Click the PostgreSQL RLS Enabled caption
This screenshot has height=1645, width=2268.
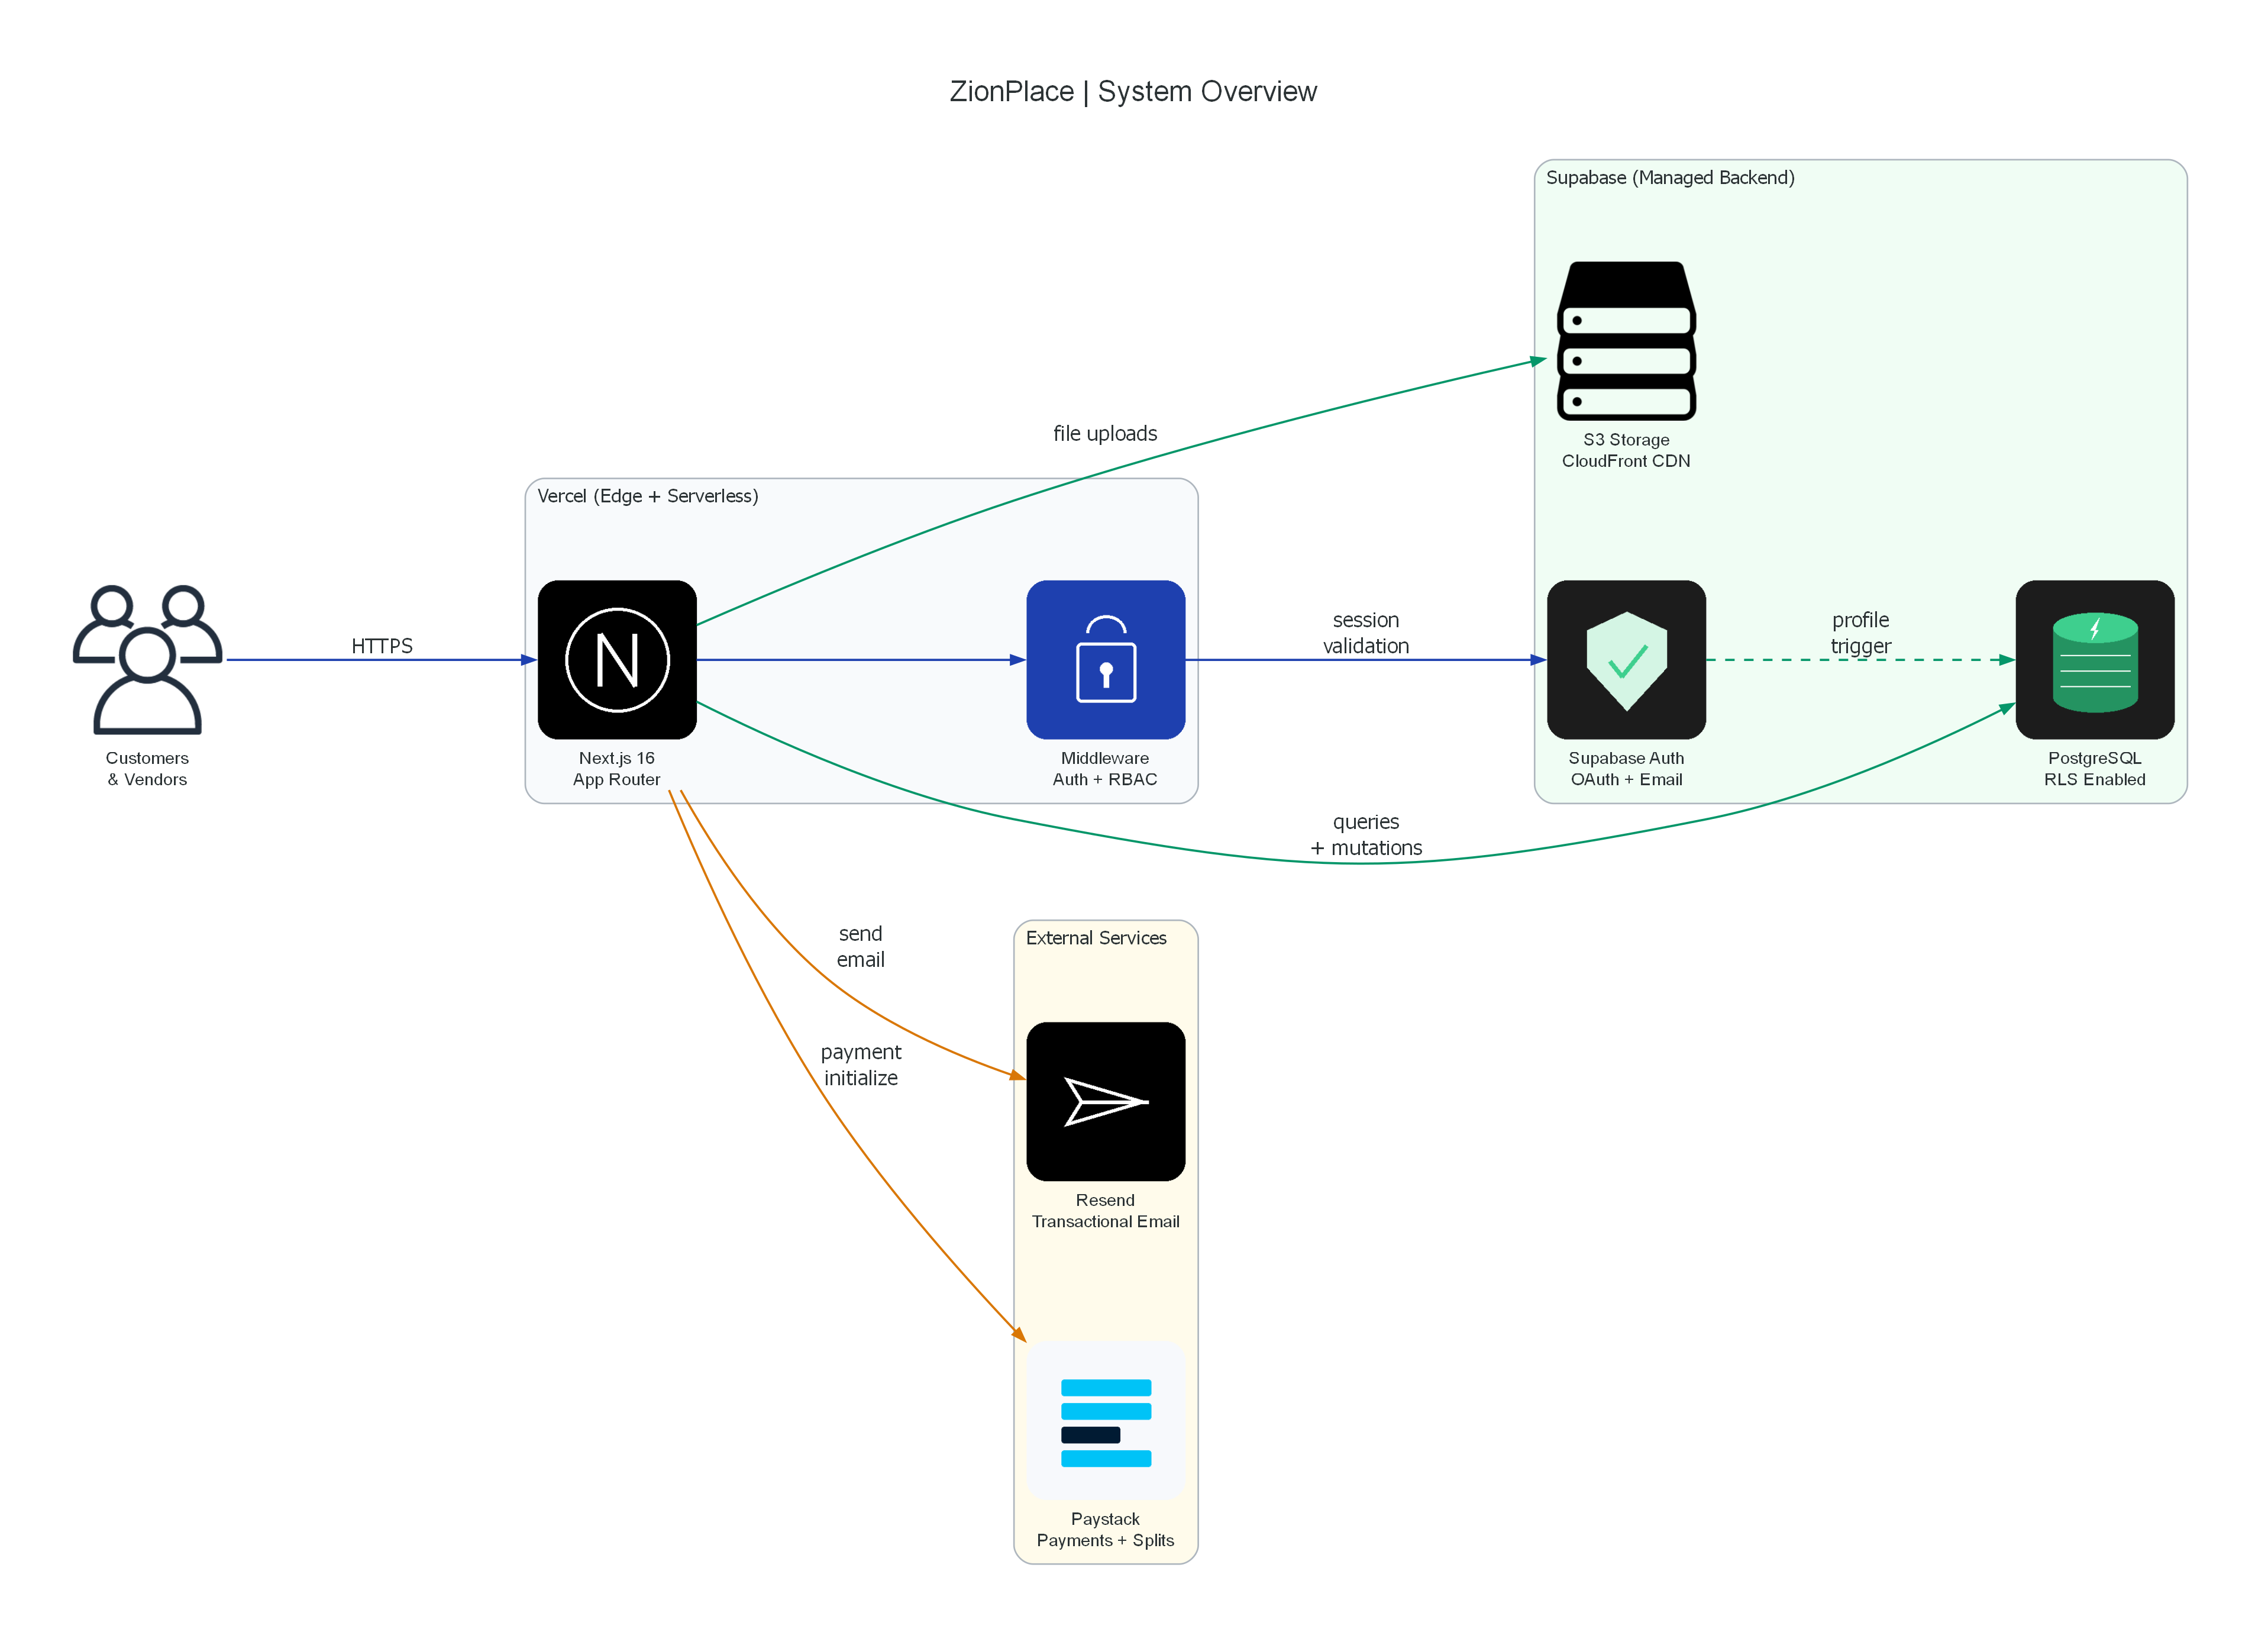tap(2094, 769)
